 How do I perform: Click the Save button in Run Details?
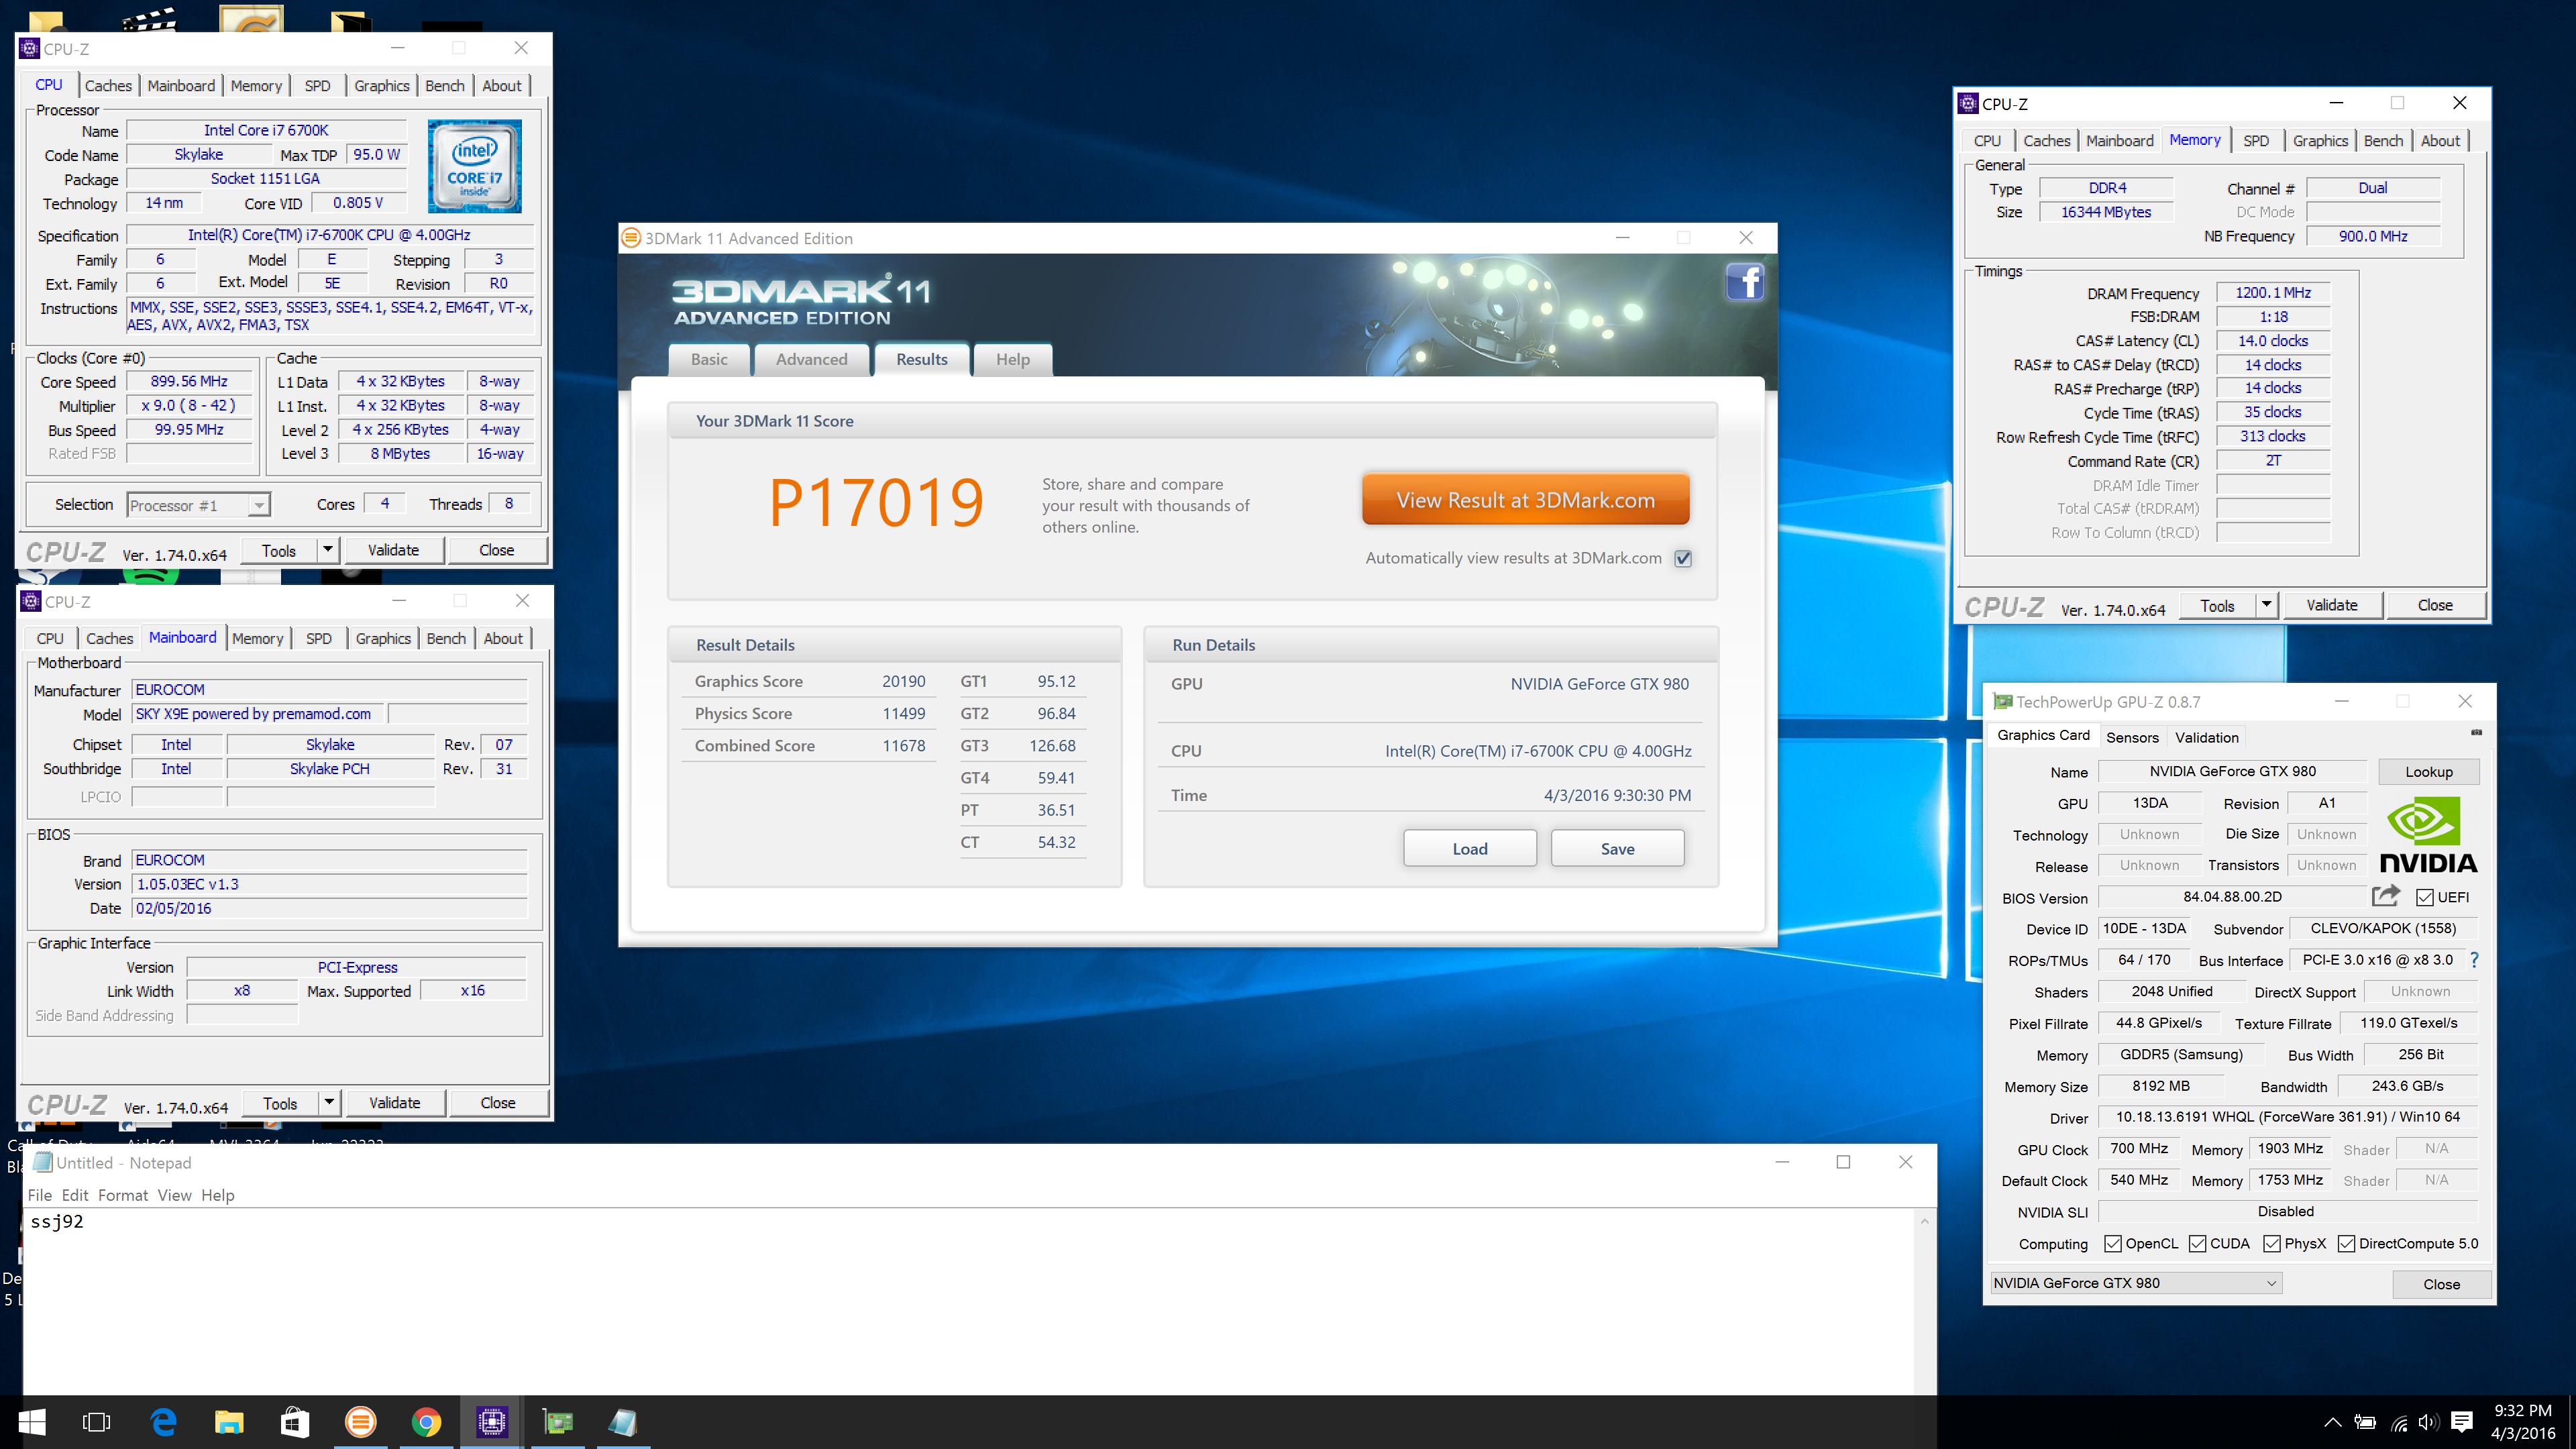1617,848
